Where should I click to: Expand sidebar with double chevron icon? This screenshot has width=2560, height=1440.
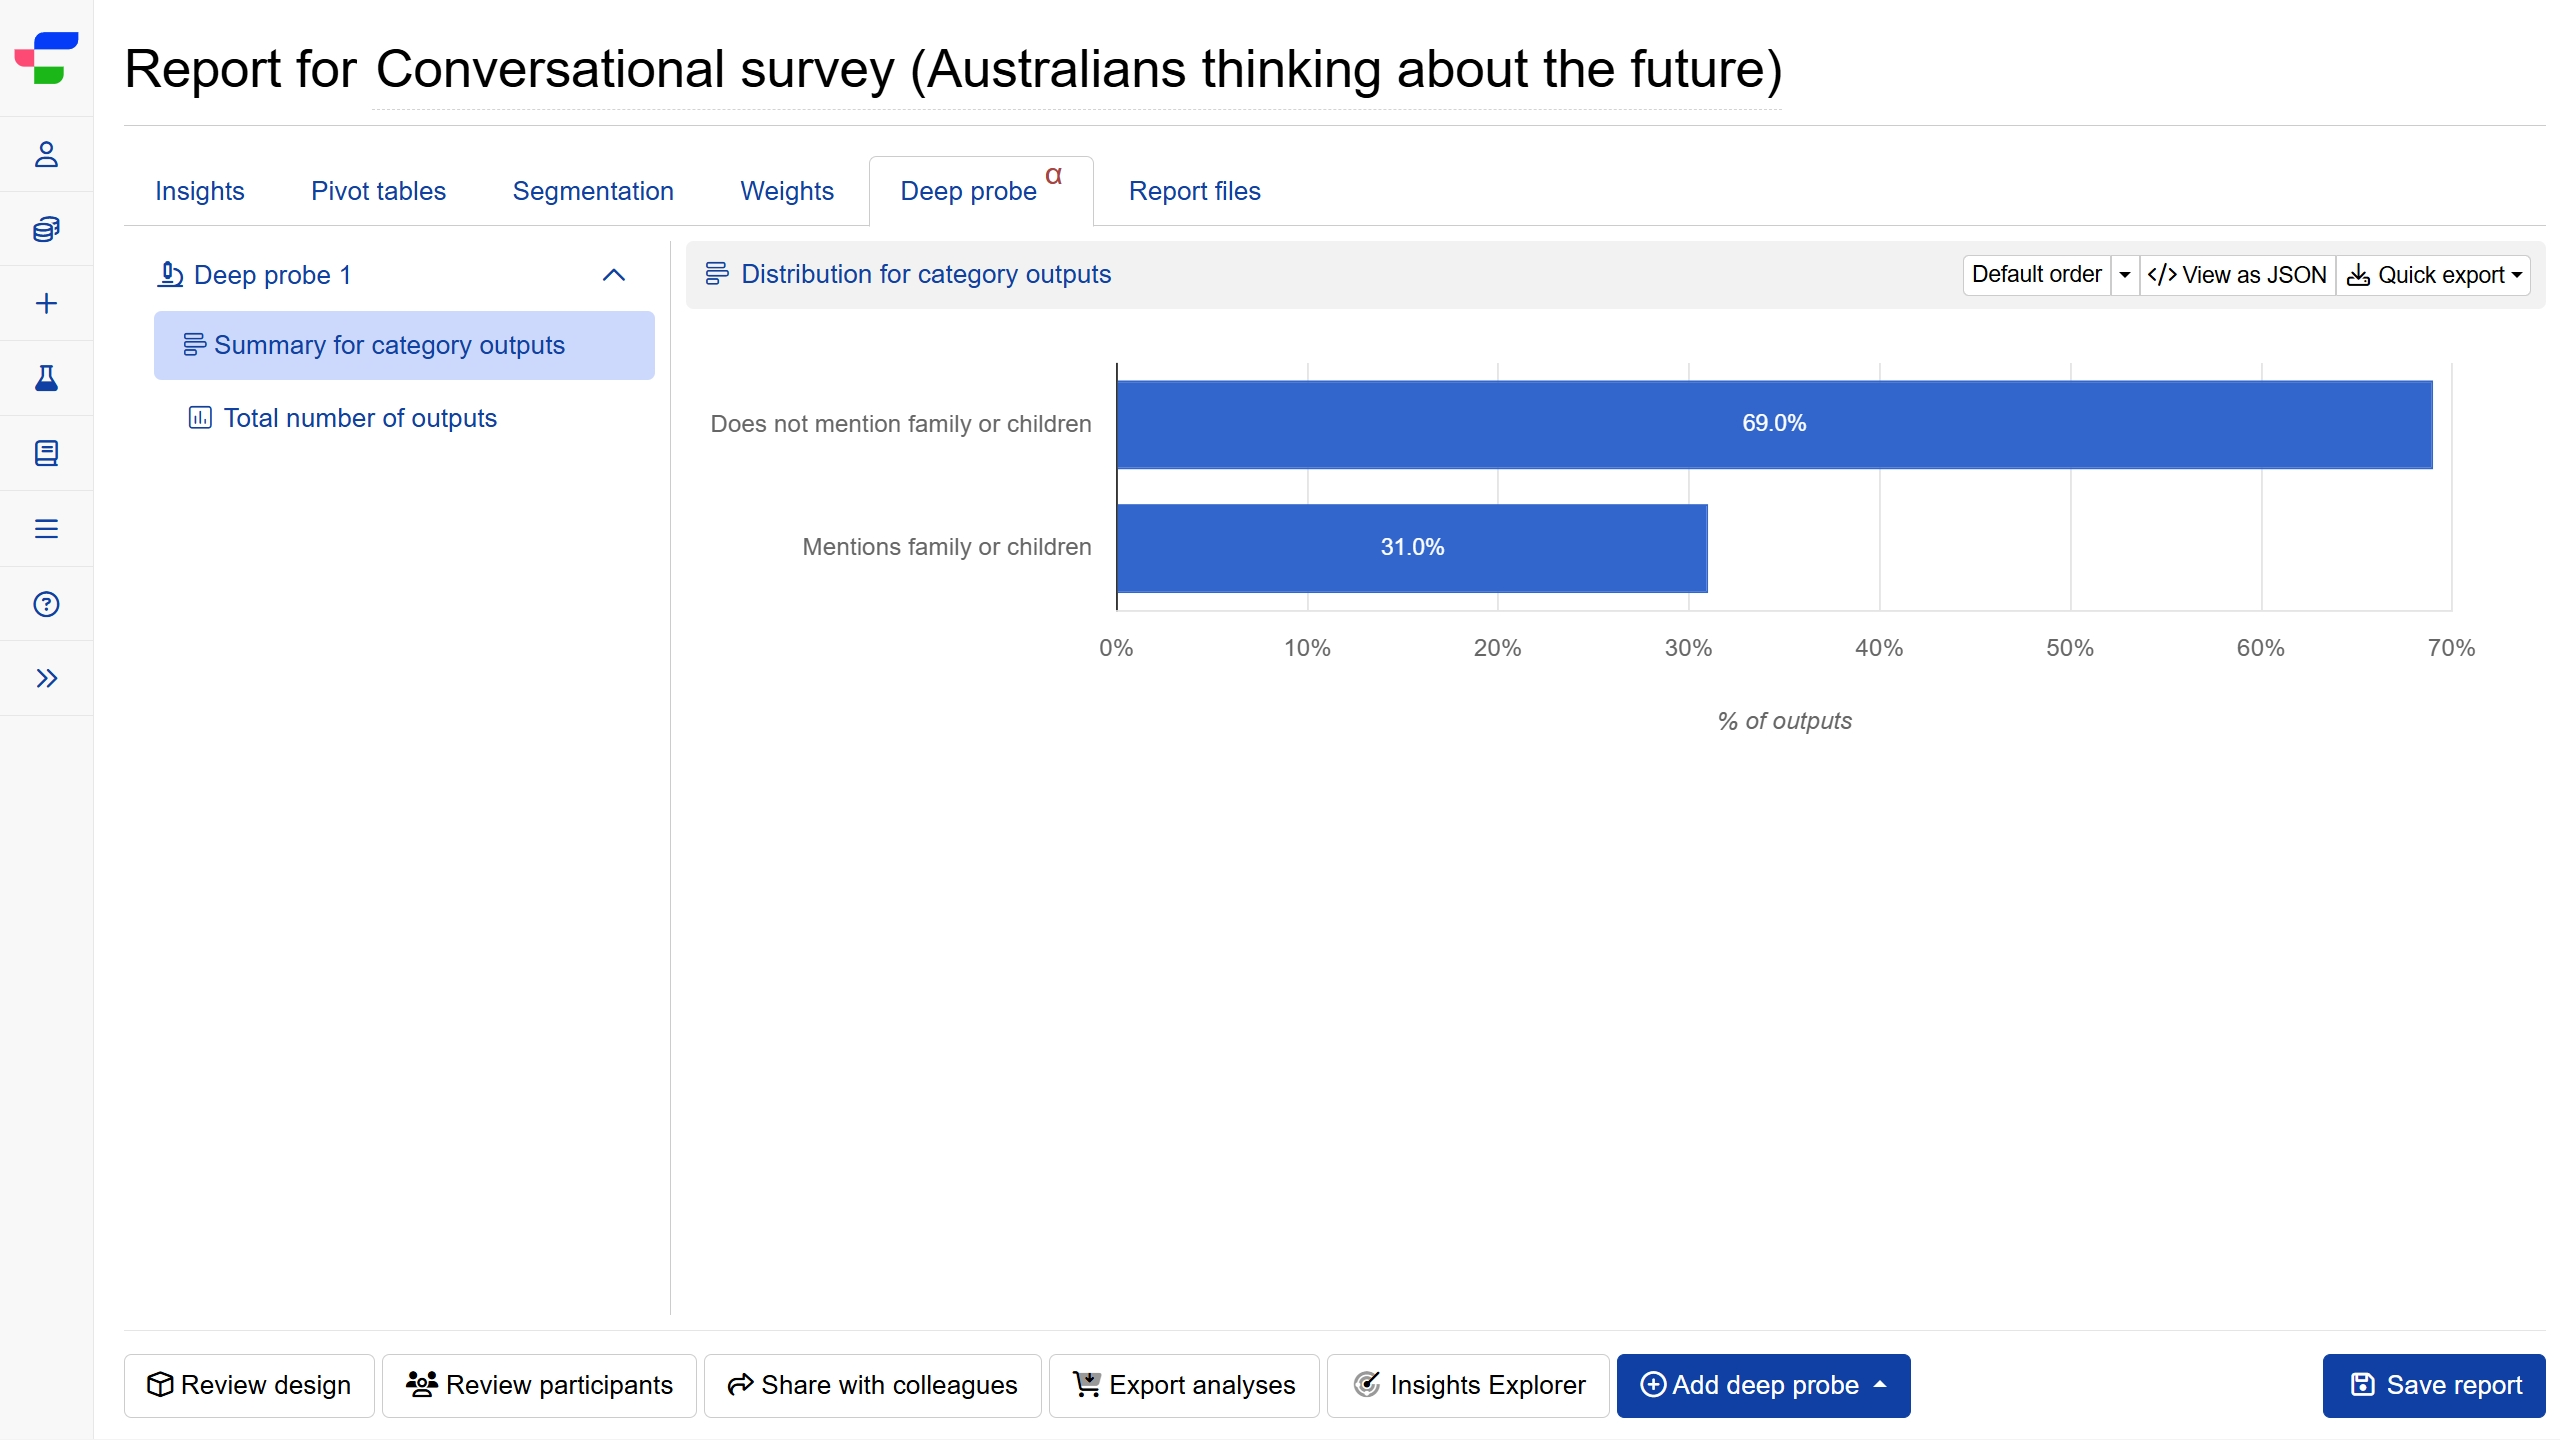click(x=46, y=678)
